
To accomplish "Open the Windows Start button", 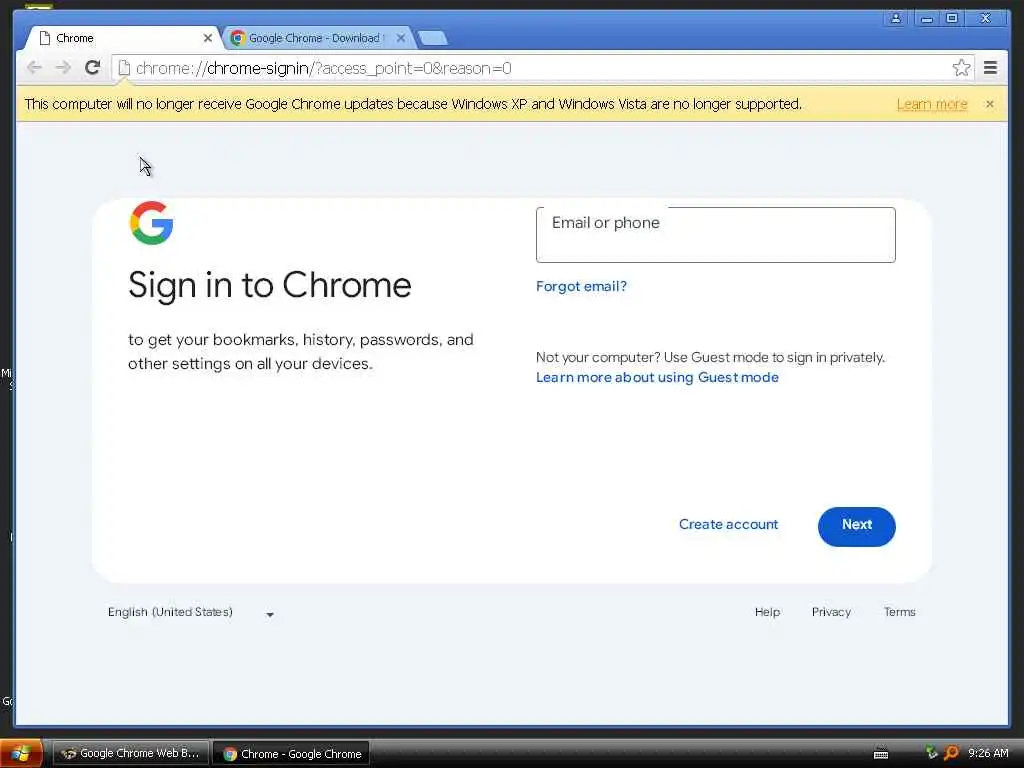I will coord(21,754).
